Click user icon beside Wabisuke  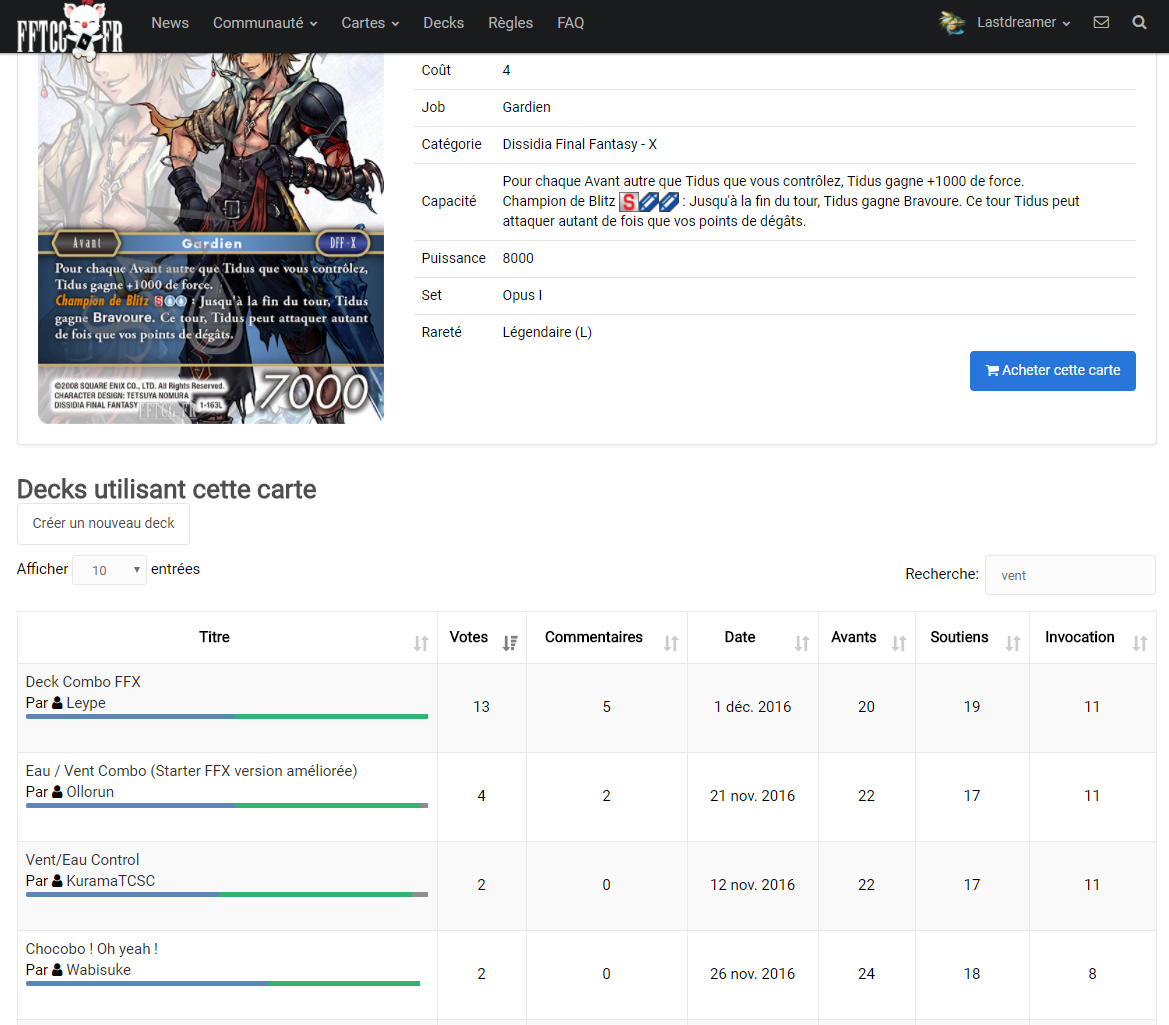[57, 970]
